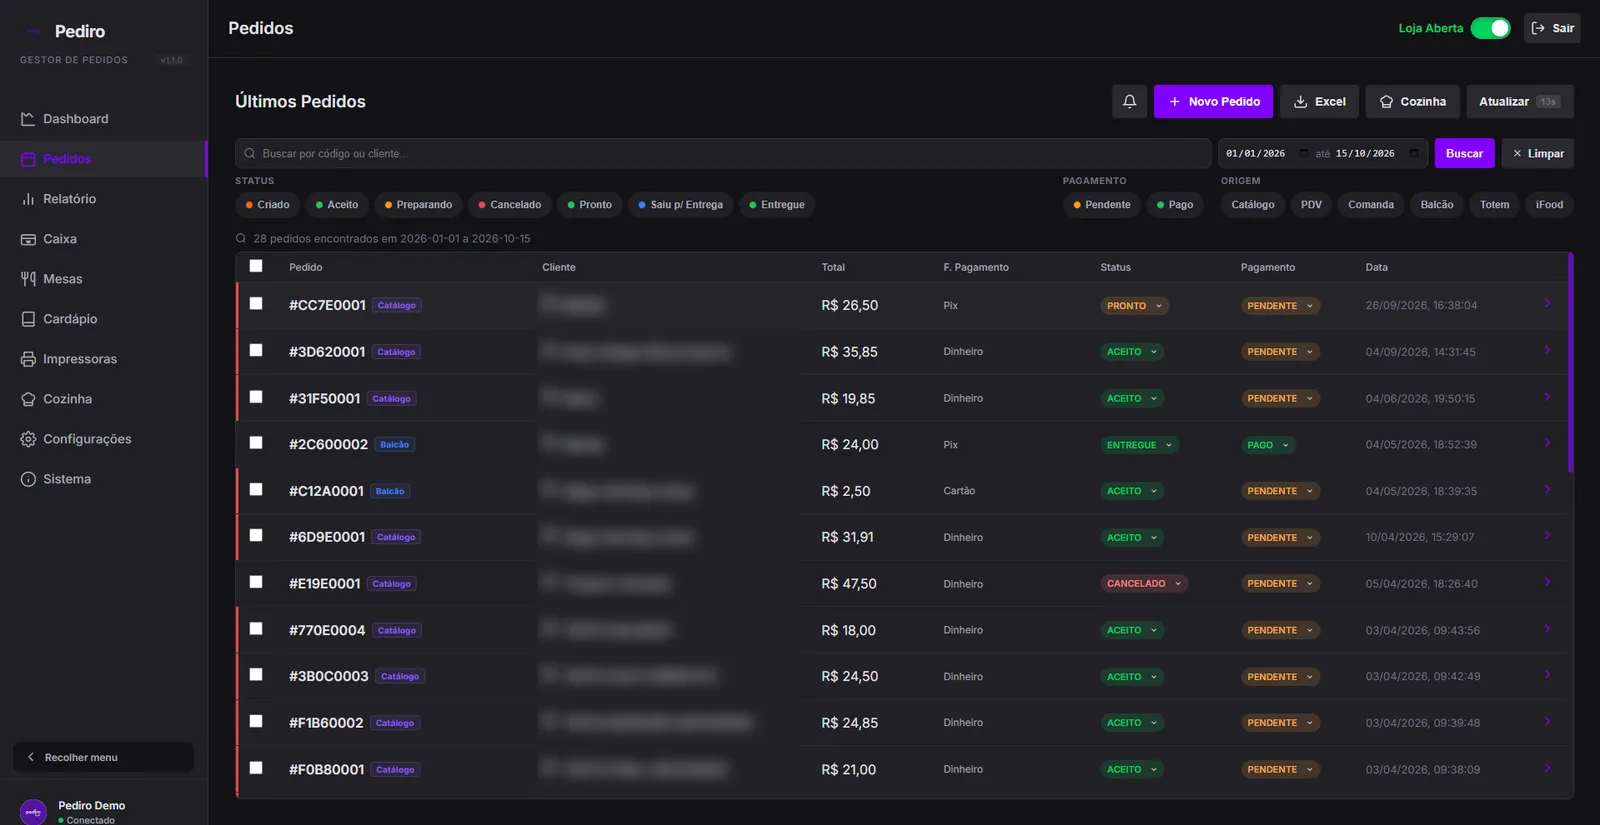Open order #3D620001 details arrow
Screen dimensions: 1600x825
[x=1547, y=350]
